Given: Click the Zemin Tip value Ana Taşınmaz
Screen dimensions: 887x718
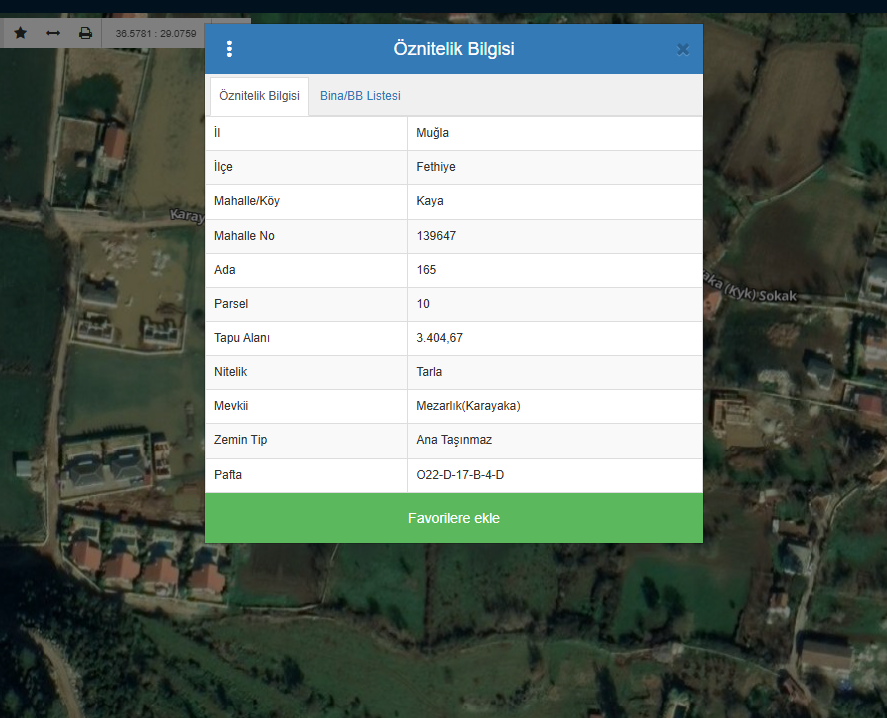Looking at the screenshot, I should click(454, 440).
